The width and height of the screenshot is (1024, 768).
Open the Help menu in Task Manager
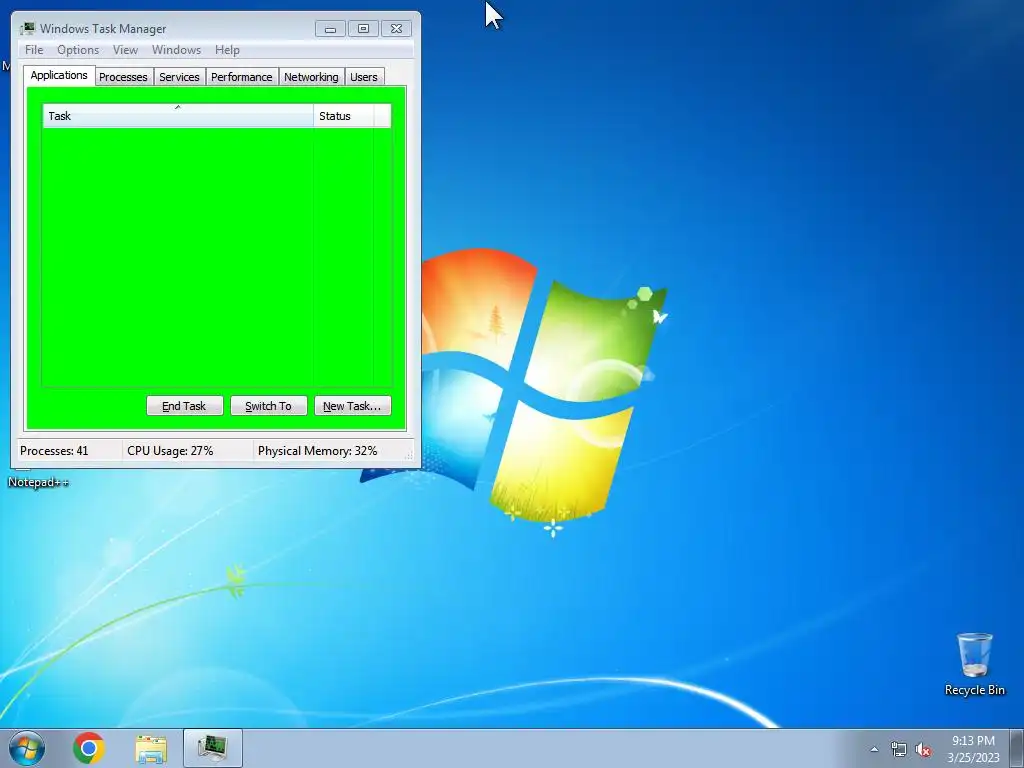[x=227, y=50]
